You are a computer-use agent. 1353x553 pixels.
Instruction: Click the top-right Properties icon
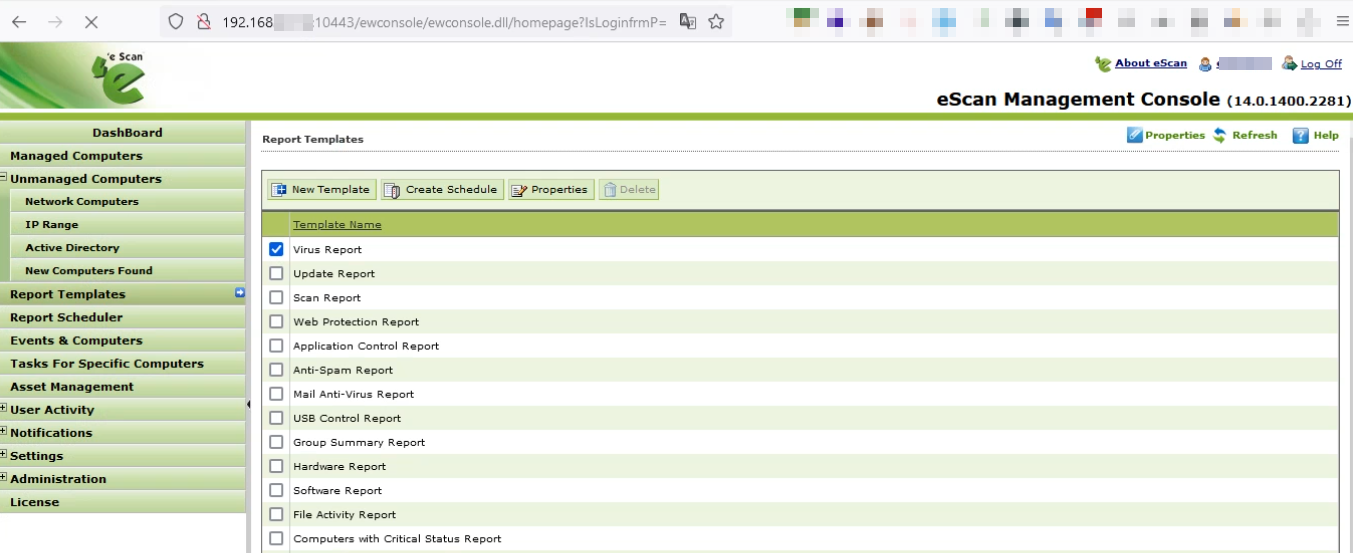click(1134, 135)
